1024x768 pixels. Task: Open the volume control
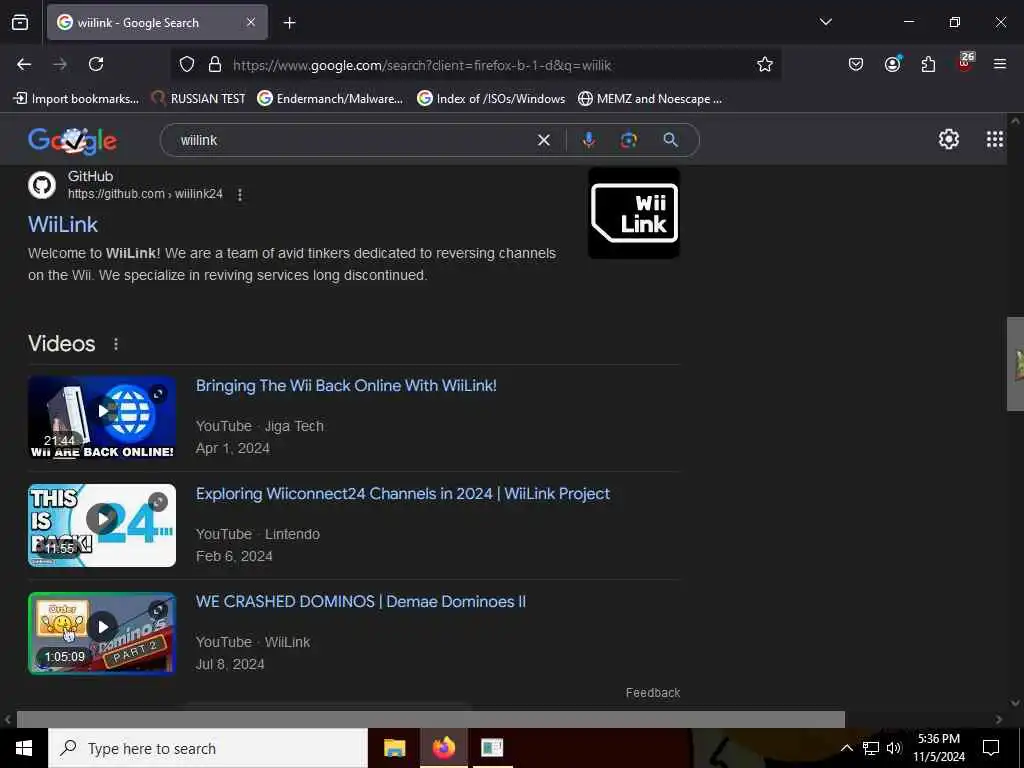coord(894,748)
